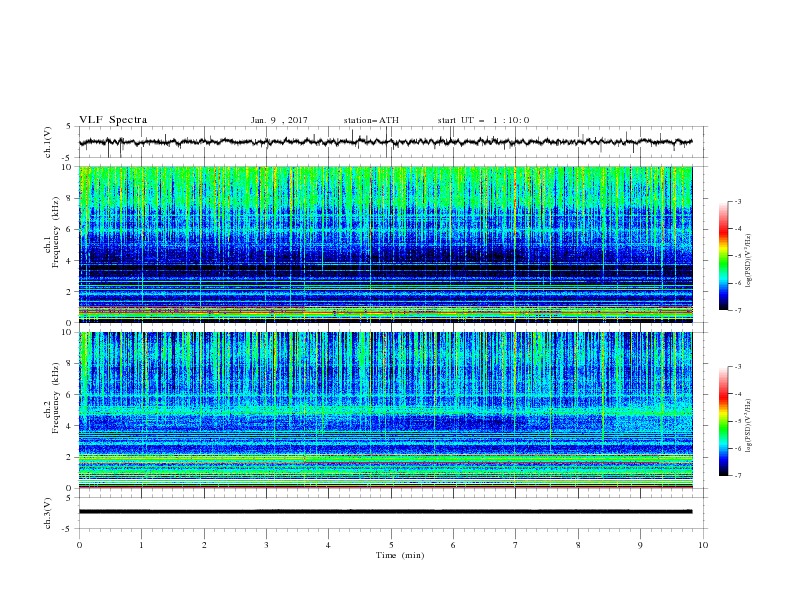The width and height of the screenshot is (792, 612).
Task: Click the 'start UT = 1:10:0' text
Action: [483, 120]
